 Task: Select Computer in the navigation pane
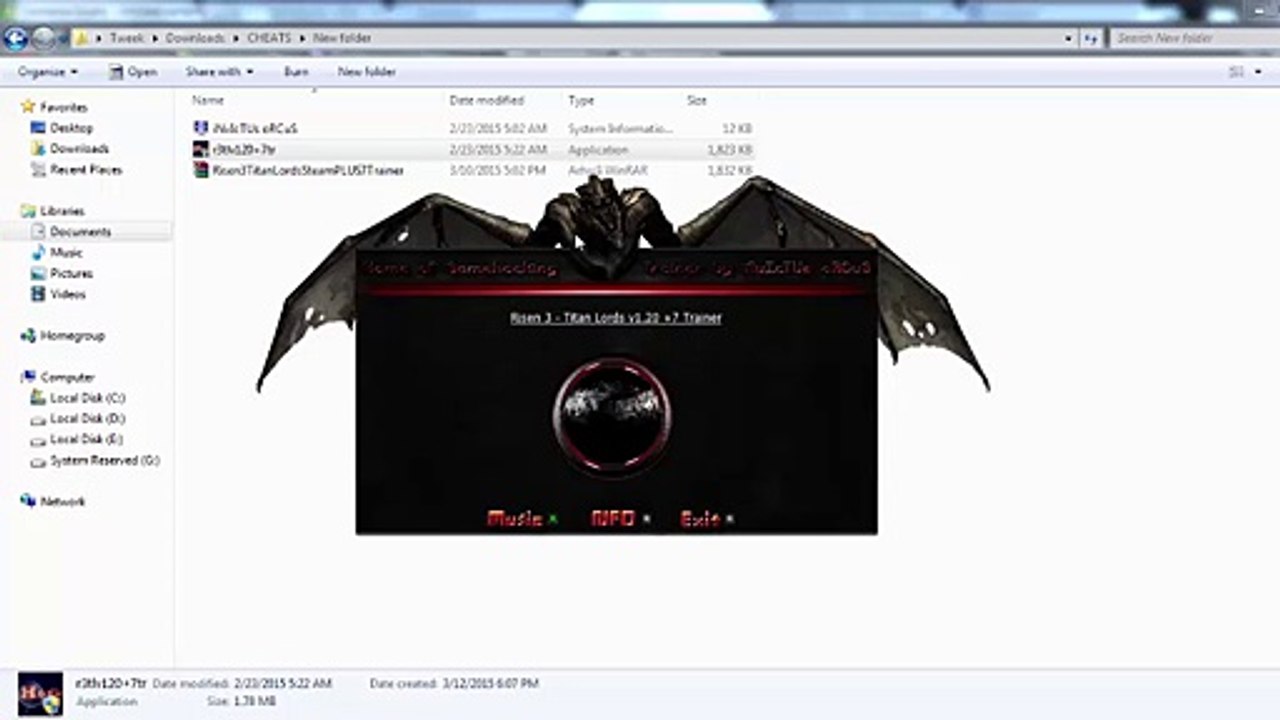(x=67, y=378)
